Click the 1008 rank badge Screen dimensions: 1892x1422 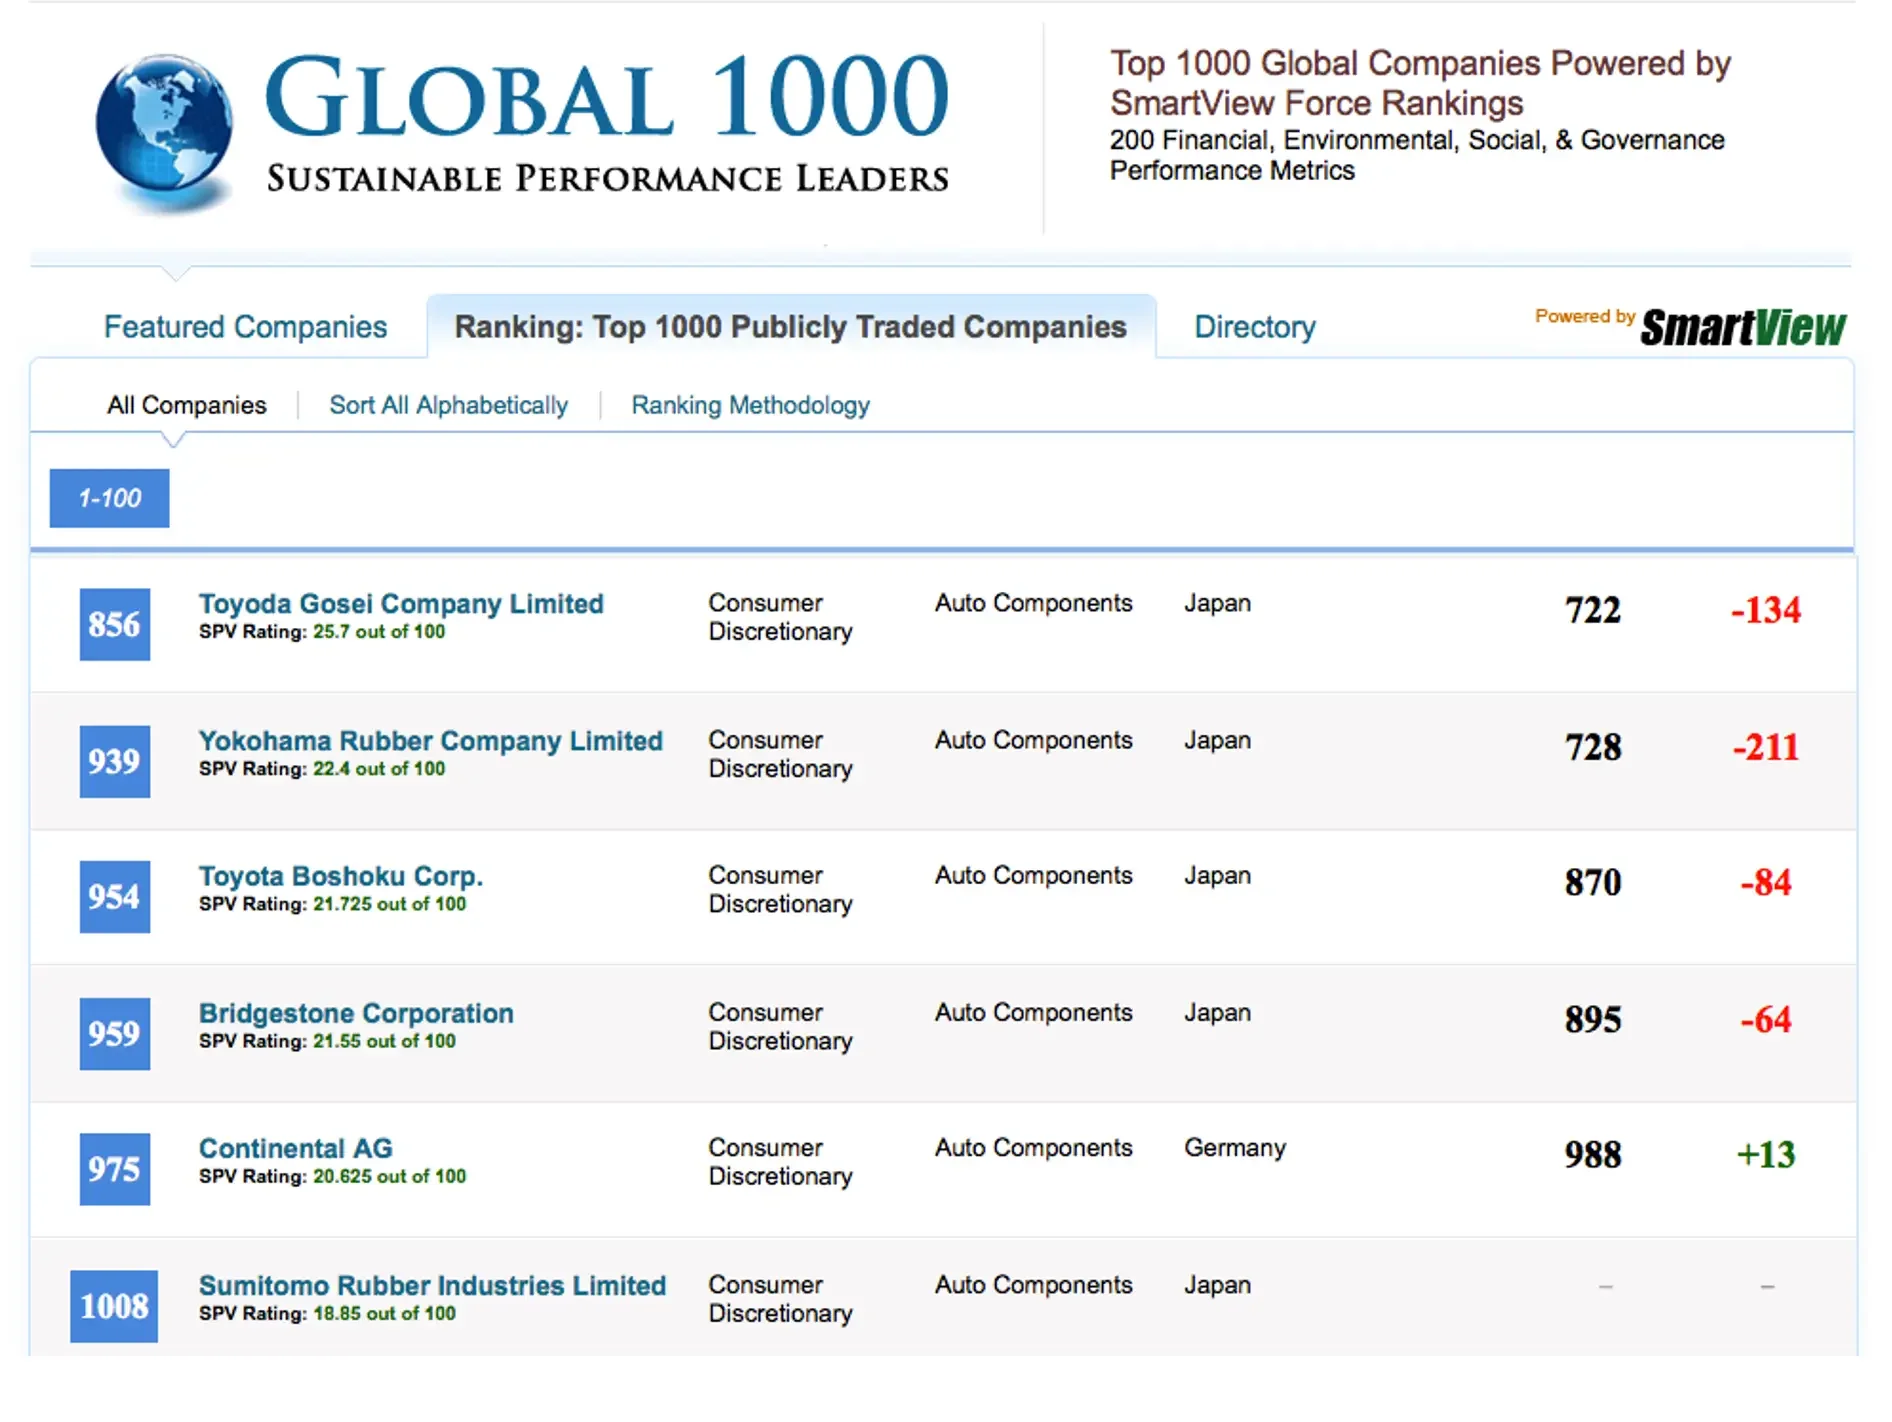114,1305
